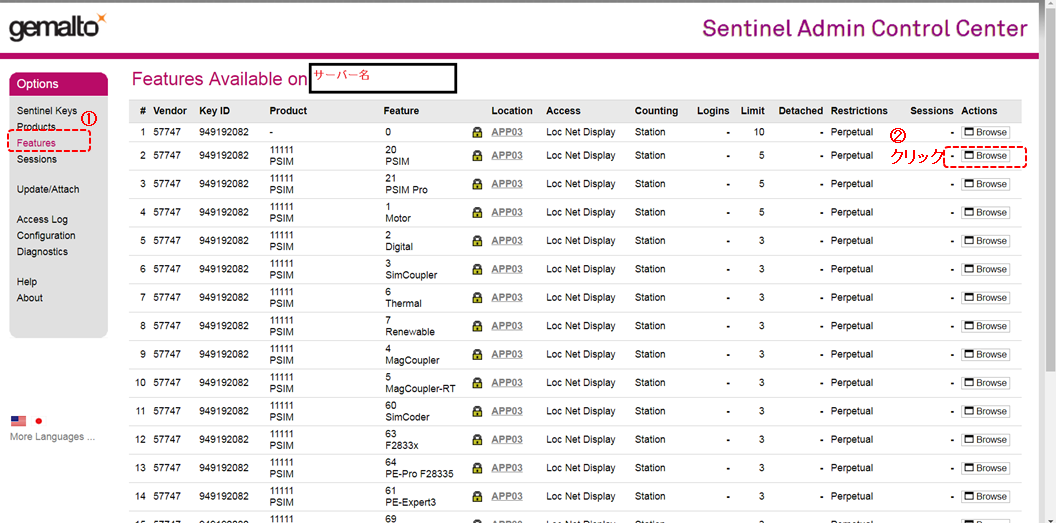
Task: Click the APP03 location link for Digital
Action: 506,241
